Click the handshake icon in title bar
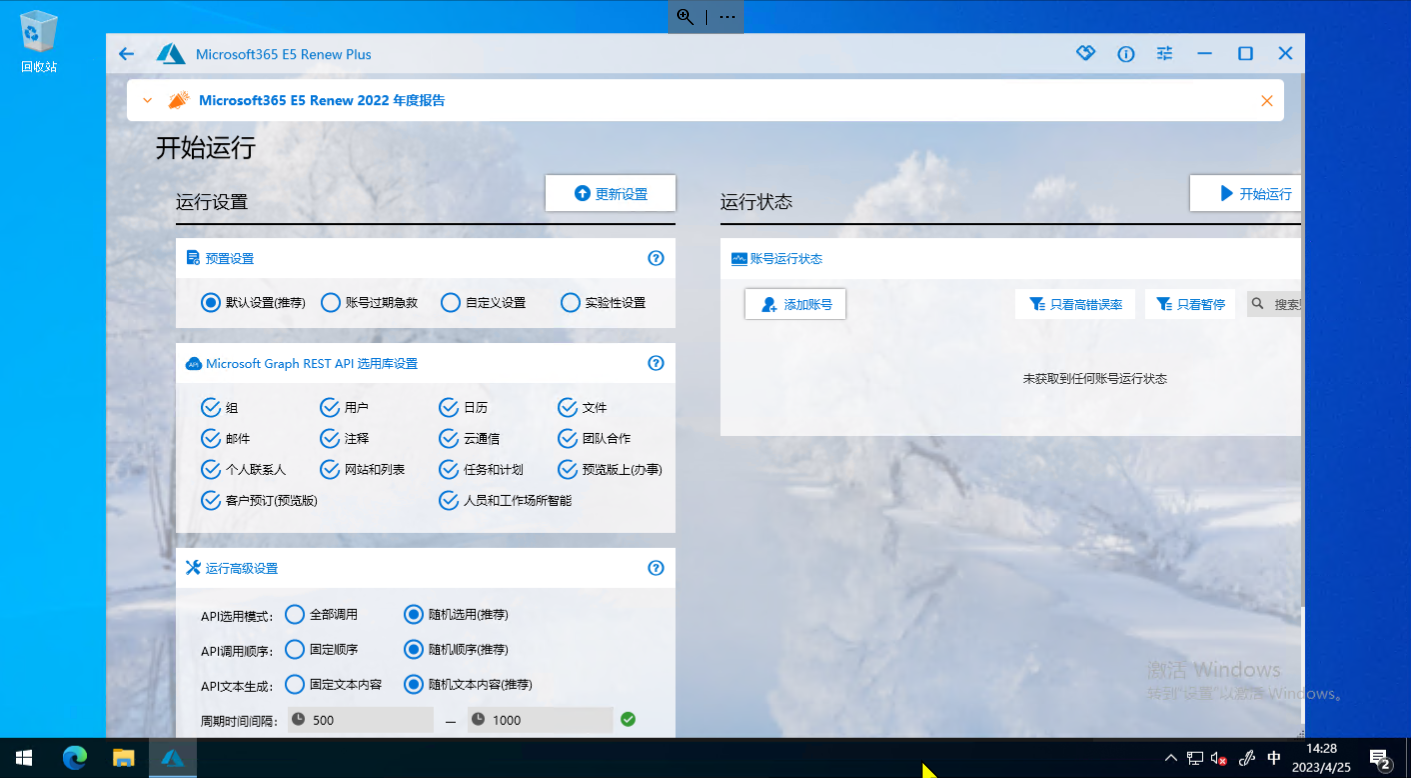 (x=1086, y=53)
